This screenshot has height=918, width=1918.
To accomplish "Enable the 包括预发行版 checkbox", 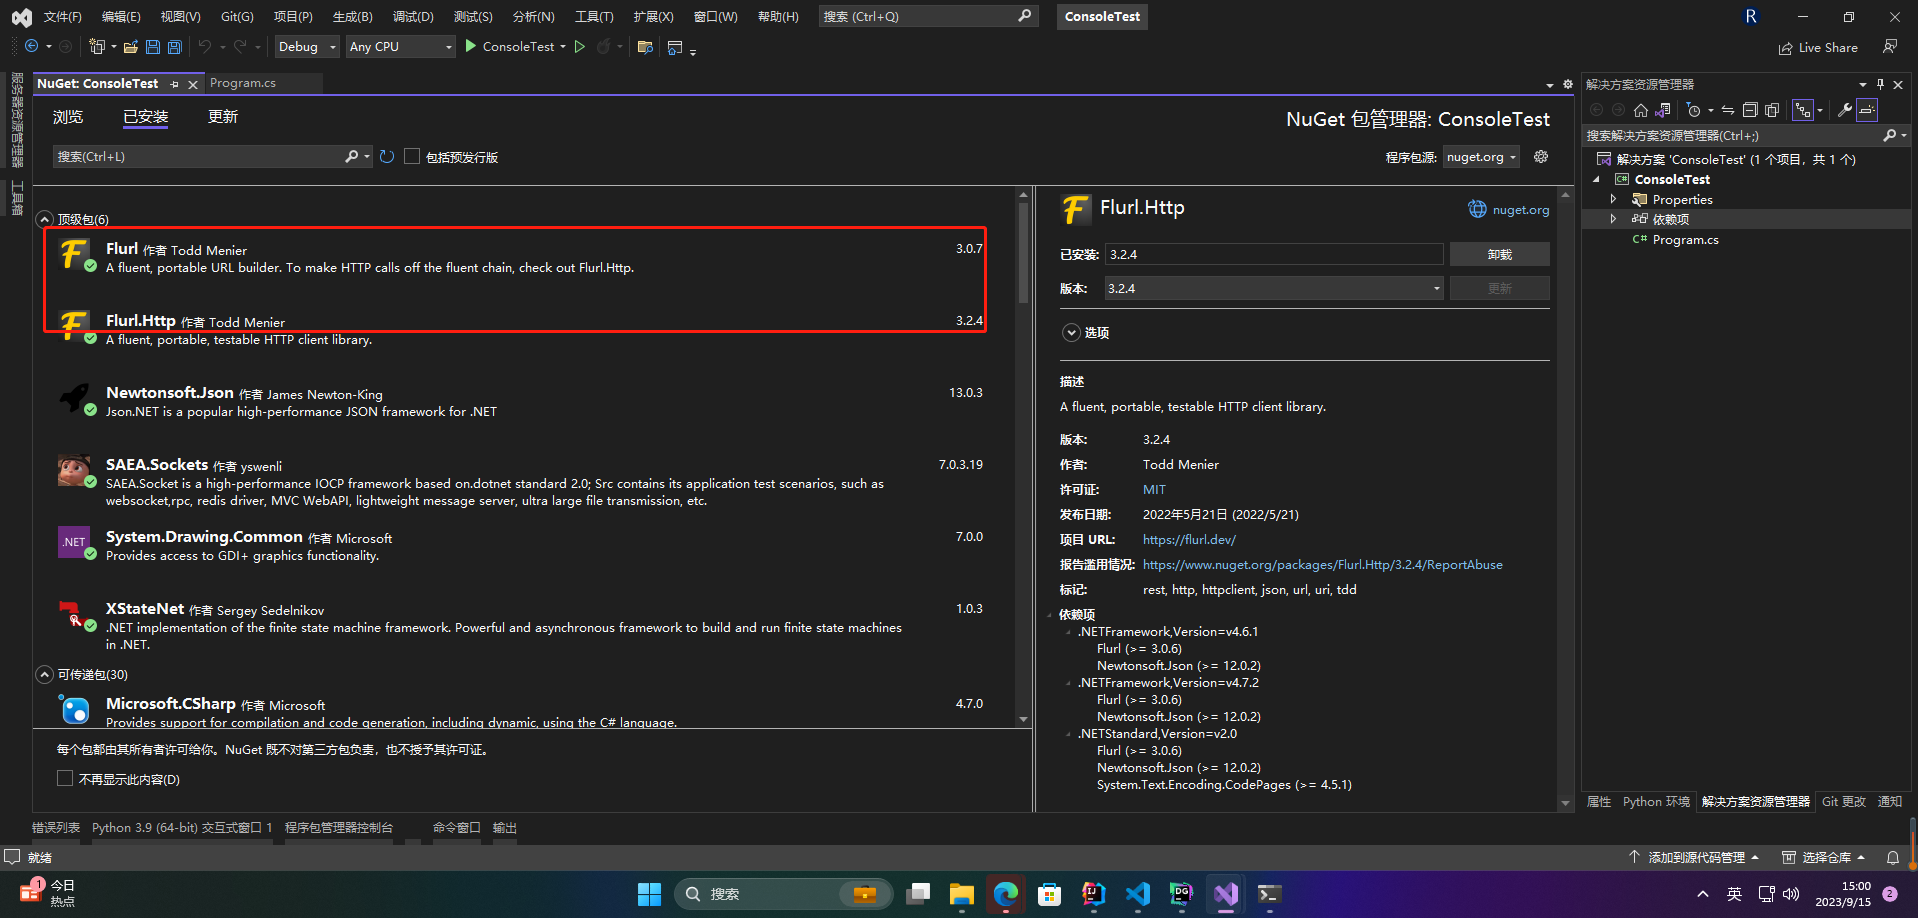I will point(412,156).
